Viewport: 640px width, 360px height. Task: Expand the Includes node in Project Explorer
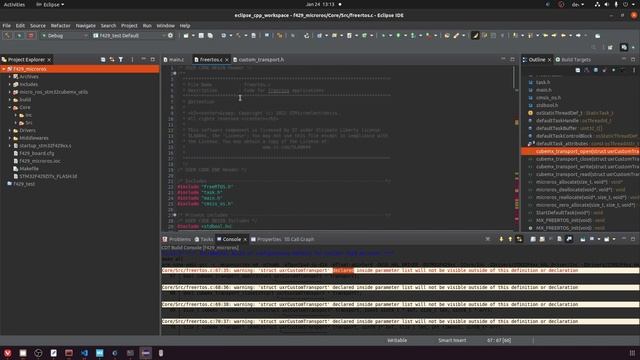pos(10,84)
